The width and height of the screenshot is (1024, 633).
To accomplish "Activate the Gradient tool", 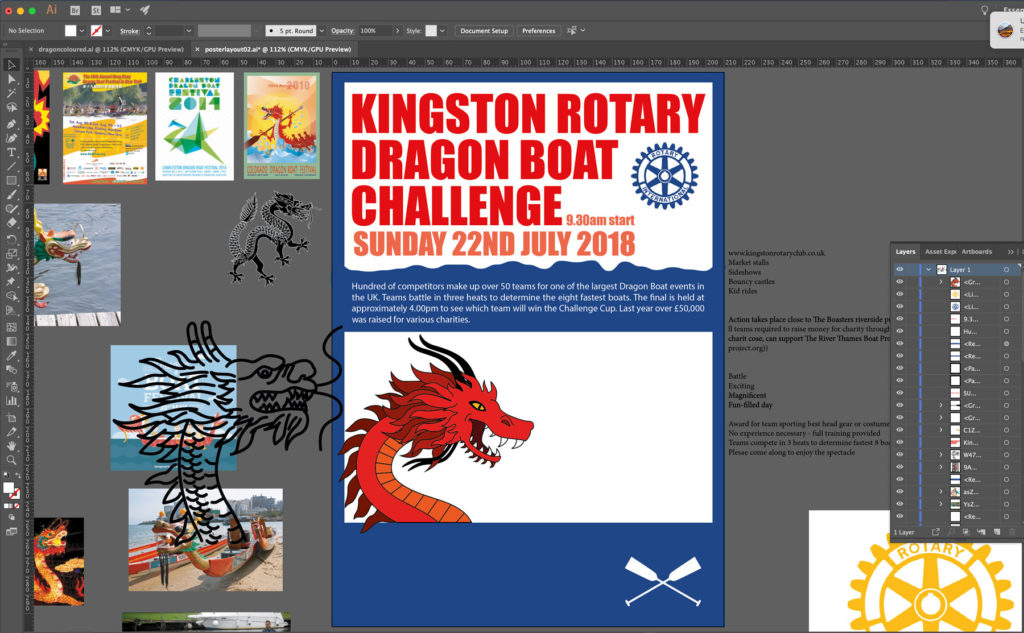I will coord(11,341).
